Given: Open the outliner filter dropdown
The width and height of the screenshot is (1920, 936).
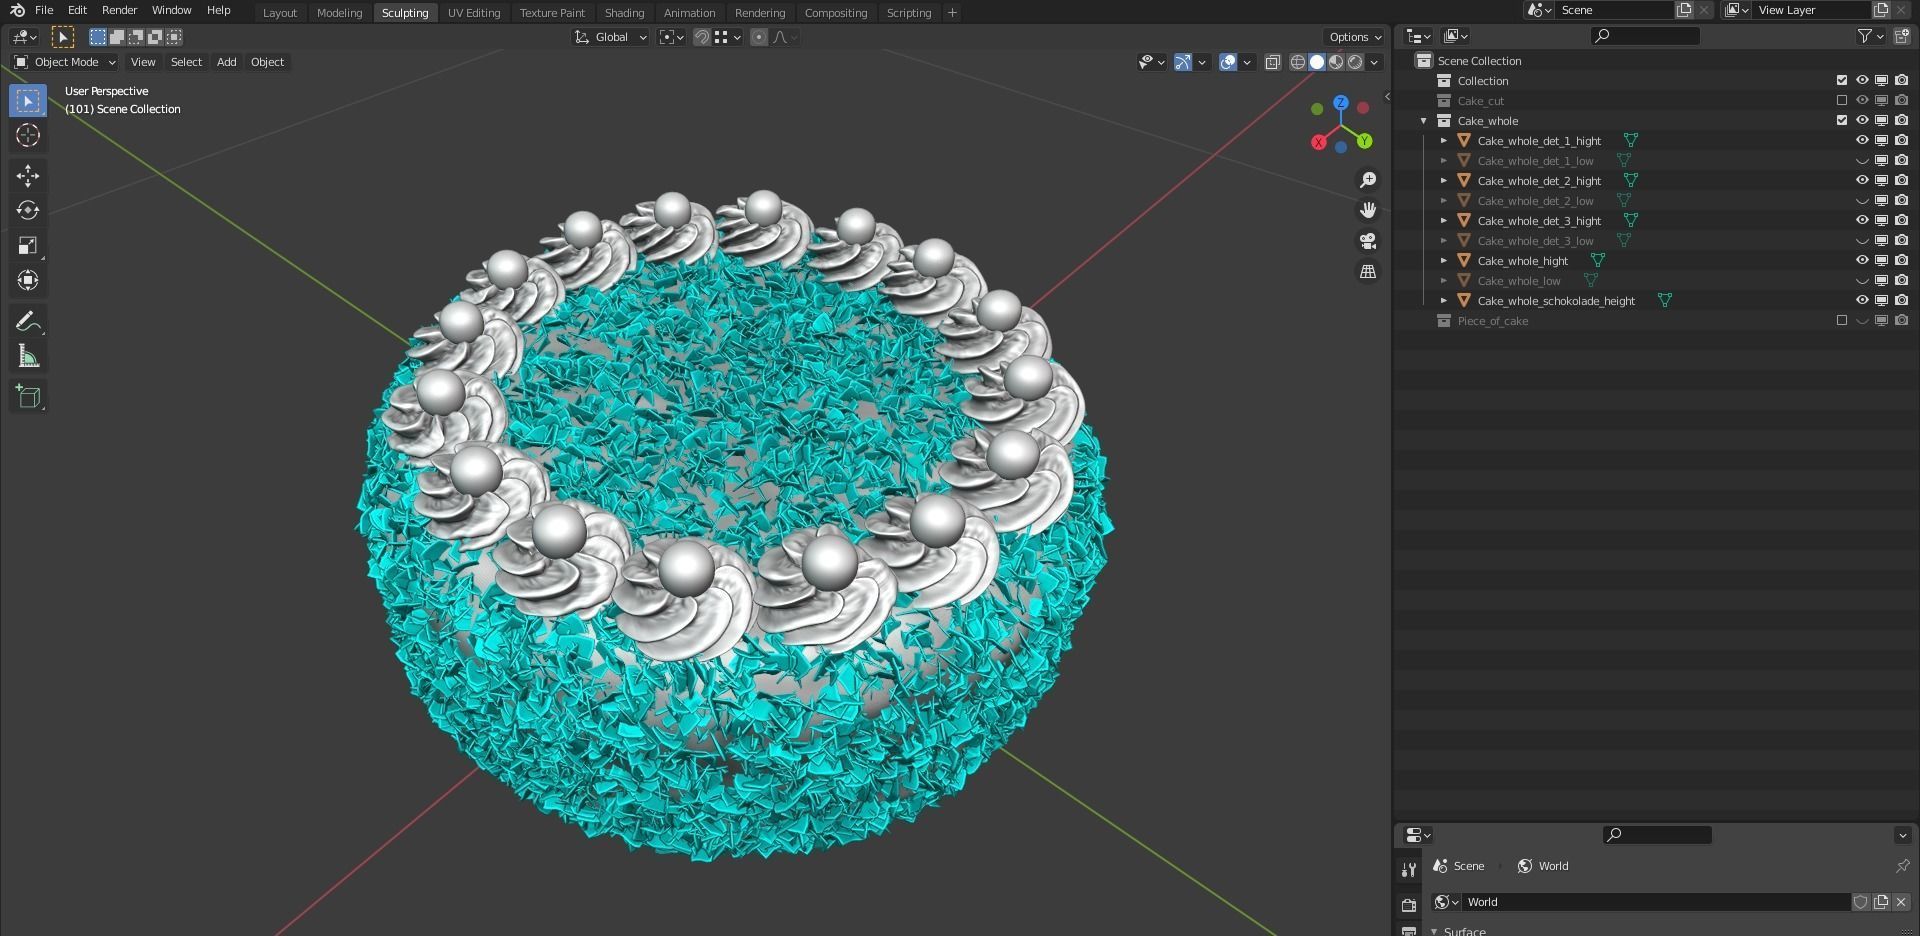Looking at the screenshot, I should tap(1870, 36).
